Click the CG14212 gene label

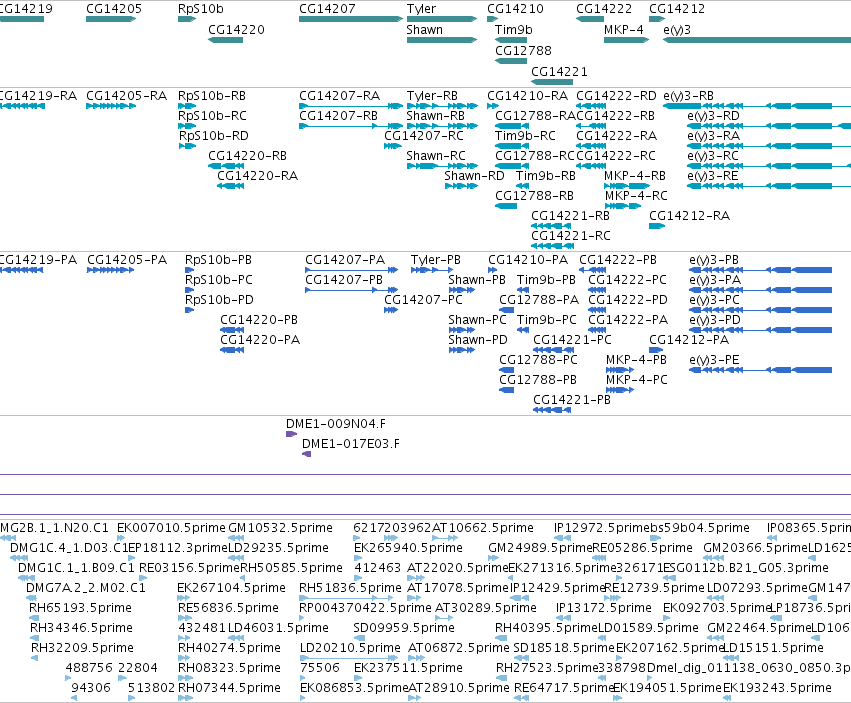677,9
